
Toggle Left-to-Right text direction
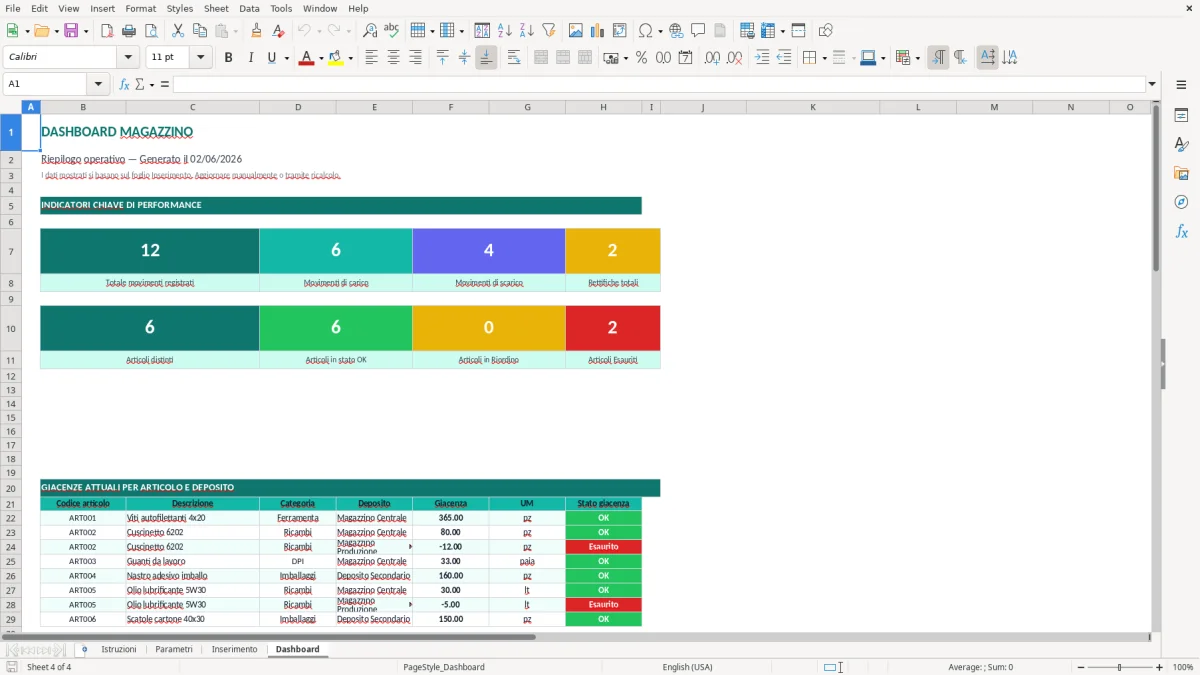point(938,58)
